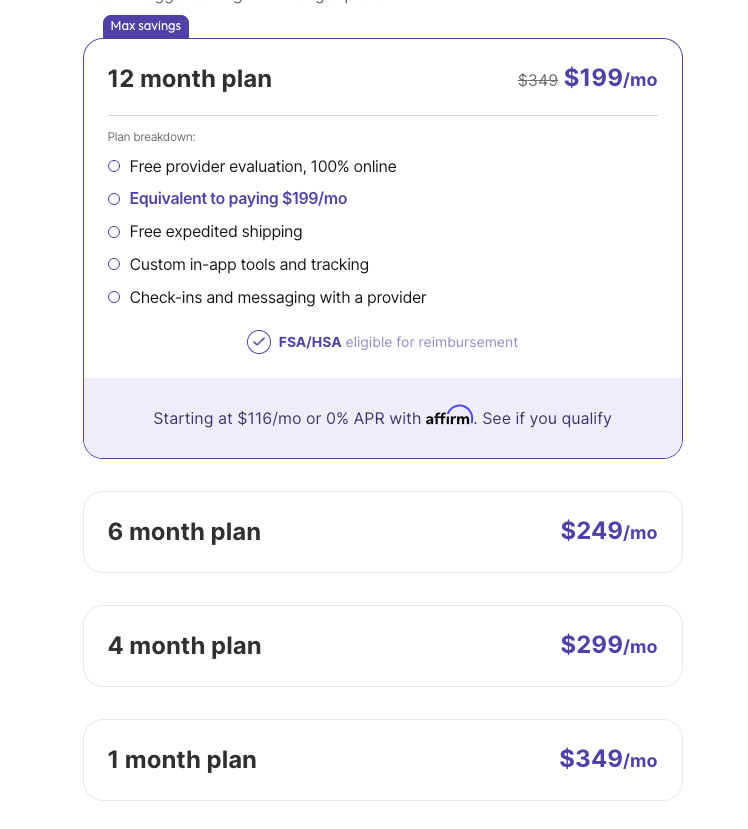Select the 1 month plan option
This screenshot has height=829, width=748.
tap(182, 760)
